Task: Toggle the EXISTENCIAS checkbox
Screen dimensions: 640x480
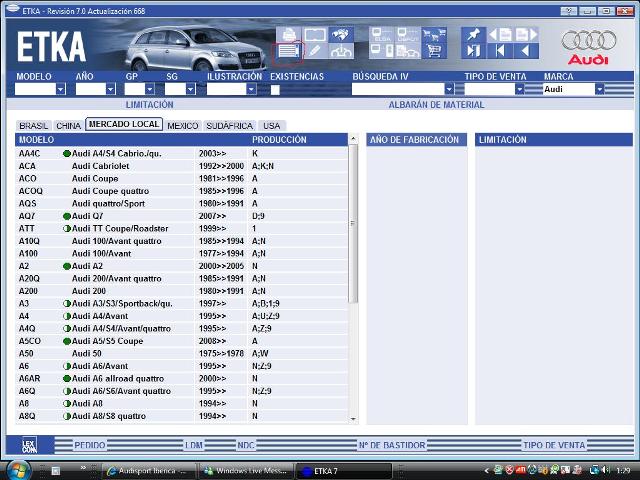Action: tap(275, 90)
